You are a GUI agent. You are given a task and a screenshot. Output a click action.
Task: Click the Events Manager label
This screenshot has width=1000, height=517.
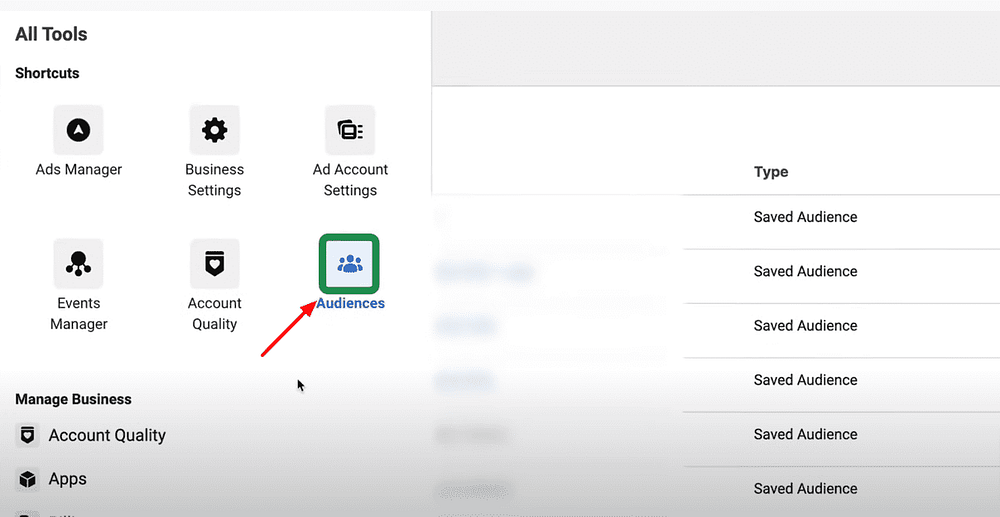[x=78, y=314]
